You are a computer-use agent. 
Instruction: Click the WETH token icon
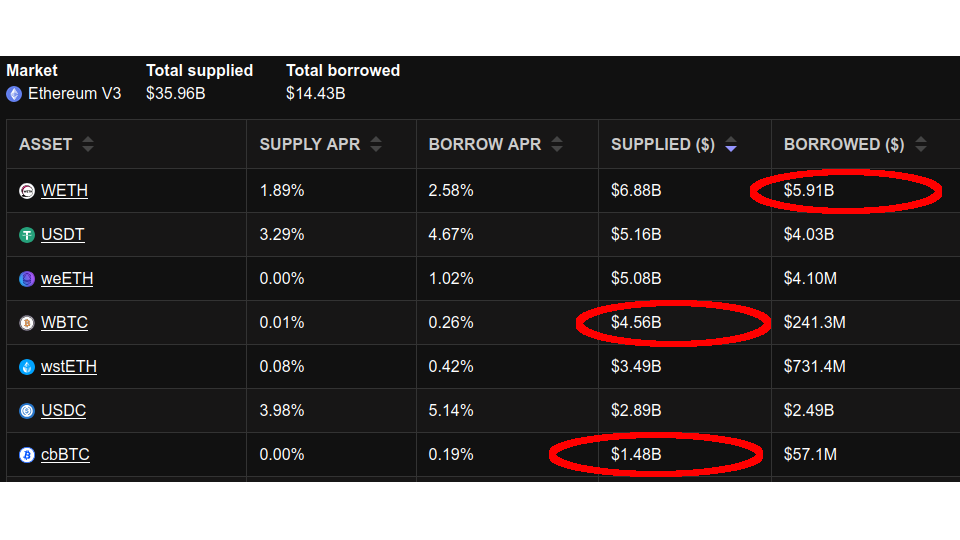coord(27,191)
